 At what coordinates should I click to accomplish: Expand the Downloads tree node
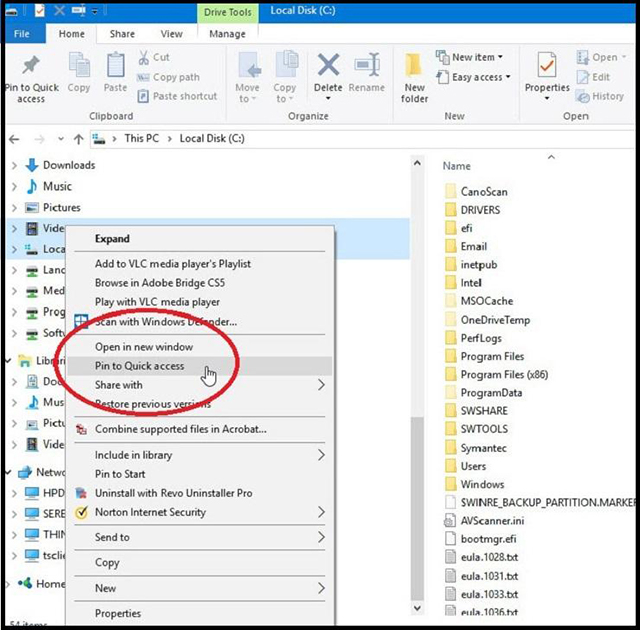(14, 165)
